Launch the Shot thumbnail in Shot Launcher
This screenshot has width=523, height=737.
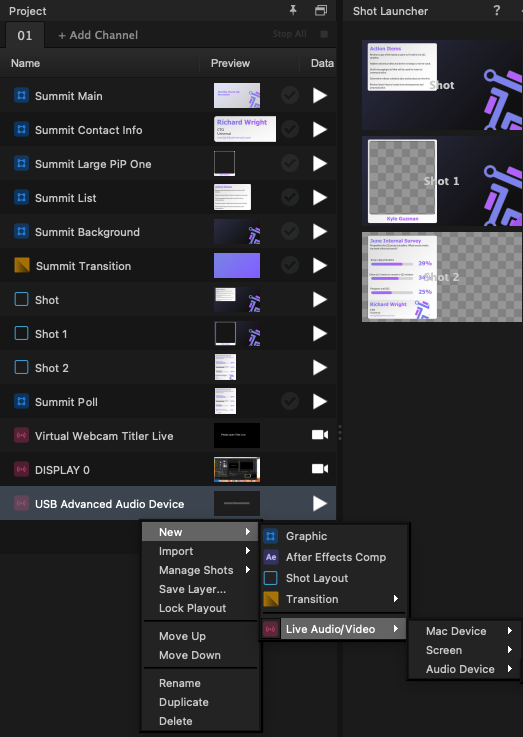pos(442,85)
